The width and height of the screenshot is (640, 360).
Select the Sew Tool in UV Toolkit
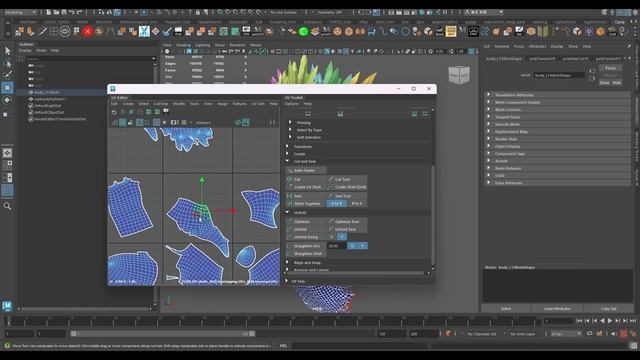tap(347, 196)
